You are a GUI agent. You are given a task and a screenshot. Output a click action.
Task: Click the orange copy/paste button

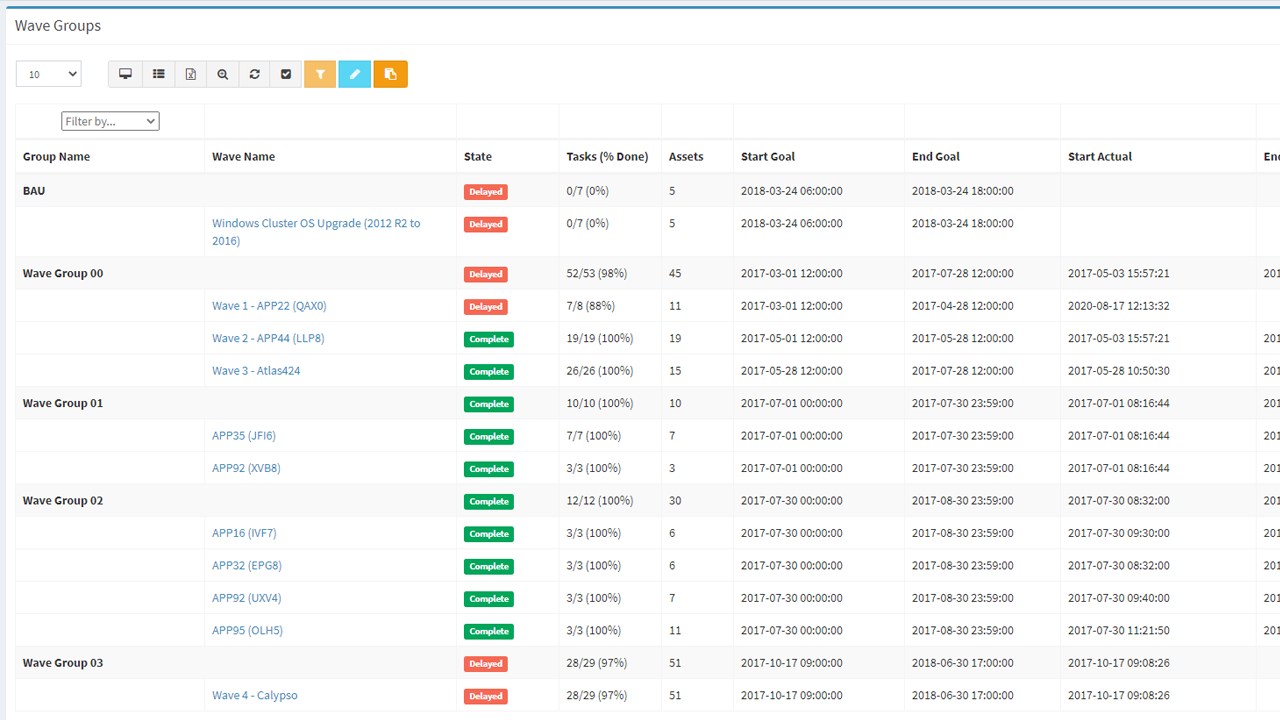(x=390, y=74)
